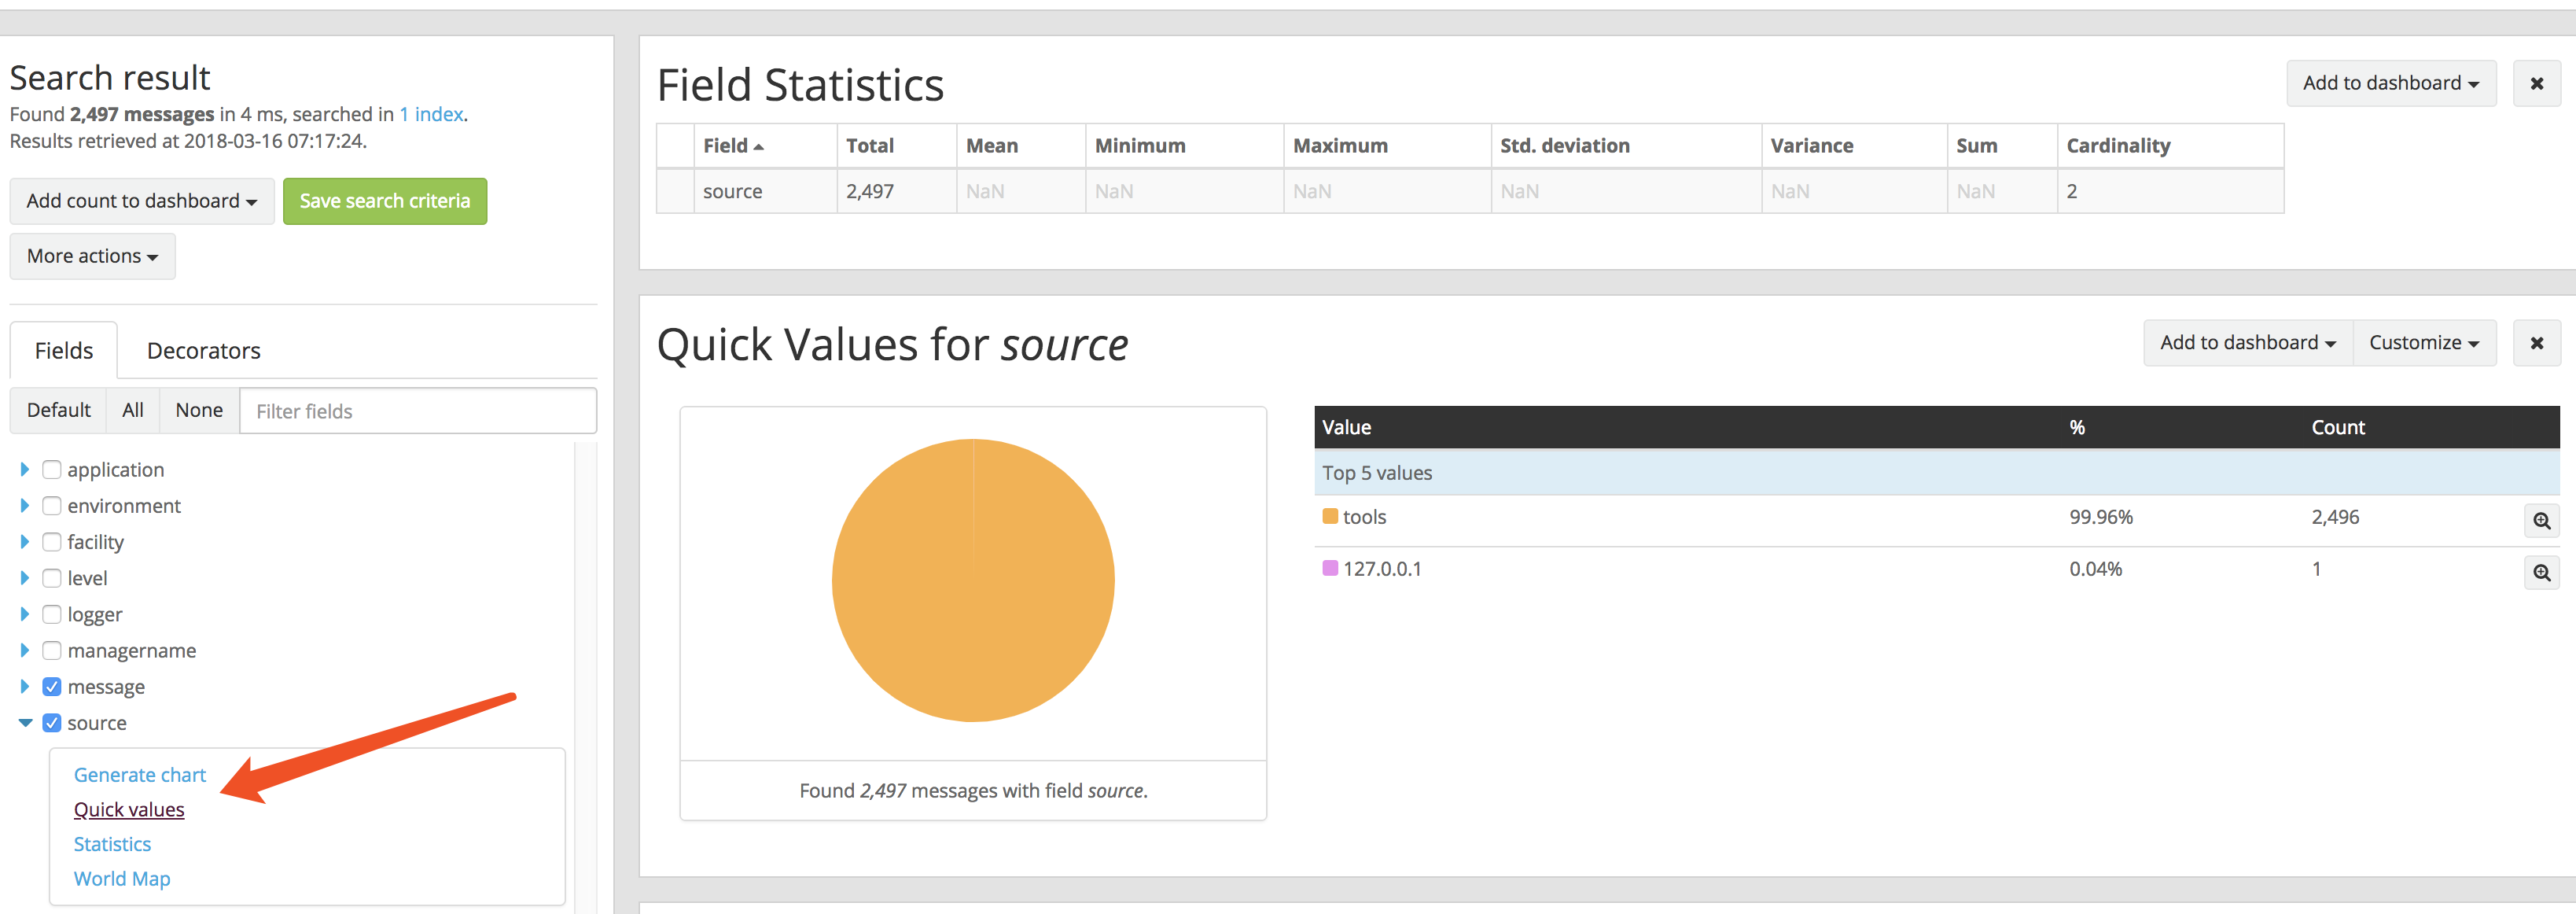Image resolution: width=2576 pixels, height=914 pixels.
Task: Close the Field Statistics widget
Action: tap(2536, 84)
